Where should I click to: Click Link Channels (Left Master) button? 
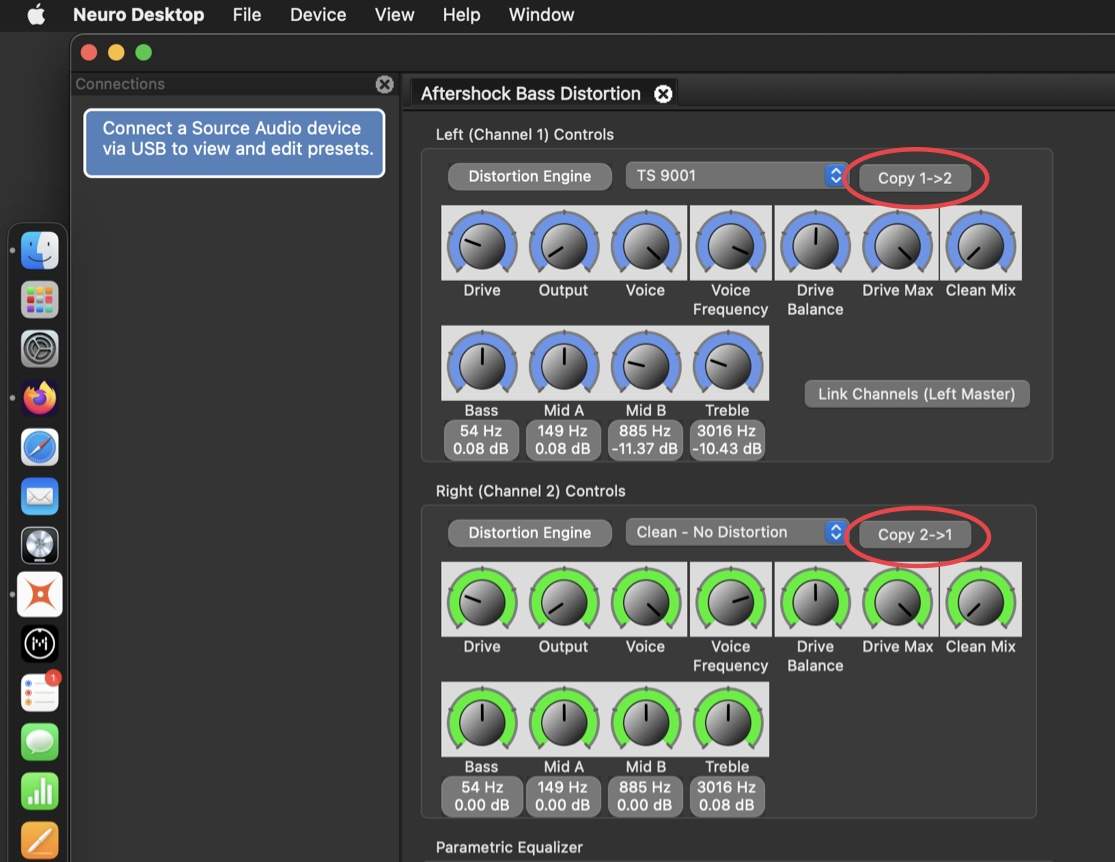click(917, 394)
